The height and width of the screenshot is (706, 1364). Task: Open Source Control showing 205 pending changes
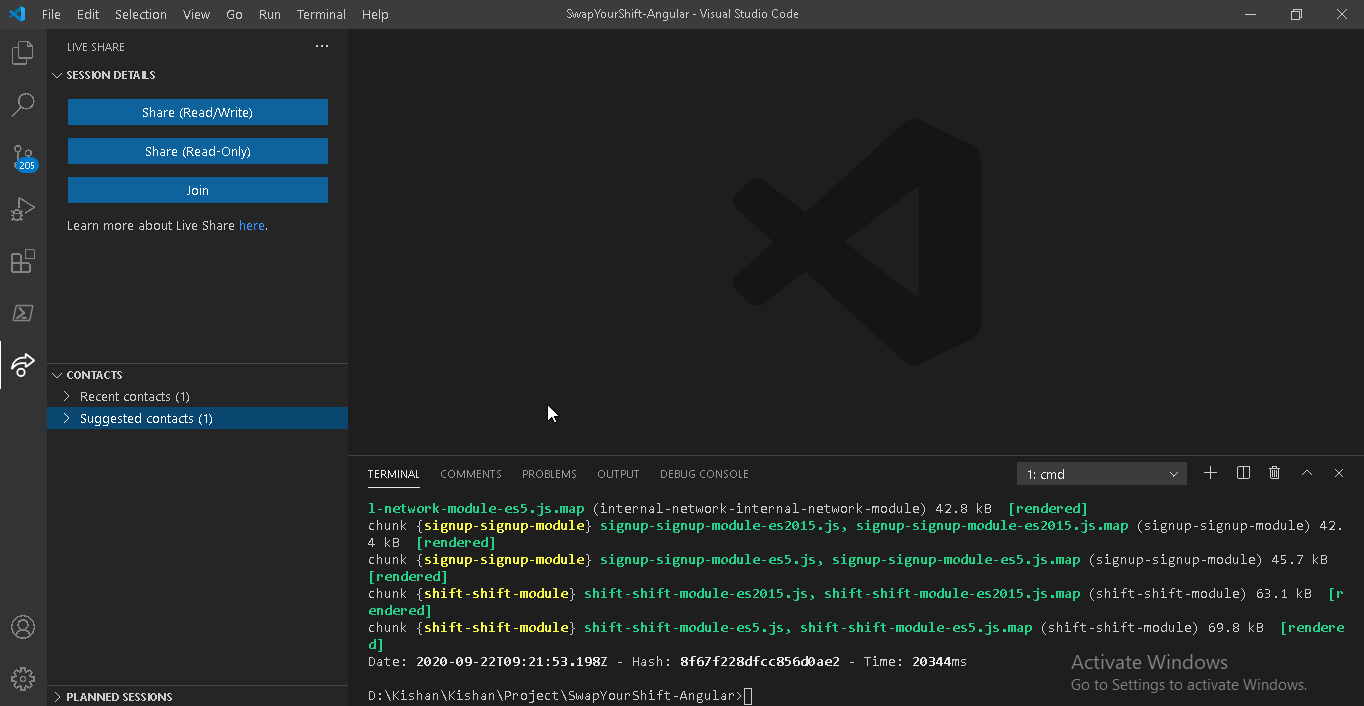pos(22,157)
